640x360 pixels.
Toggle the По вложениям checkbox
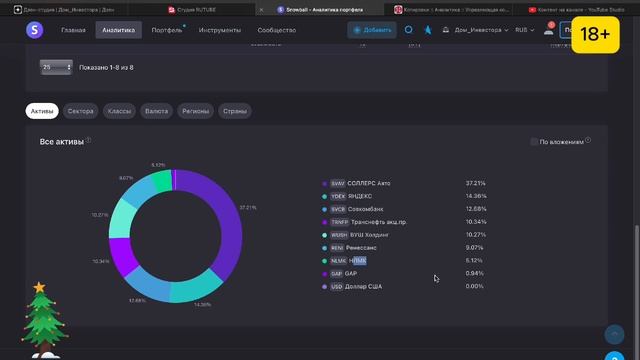pyautogui.click(x=534, y=142)
